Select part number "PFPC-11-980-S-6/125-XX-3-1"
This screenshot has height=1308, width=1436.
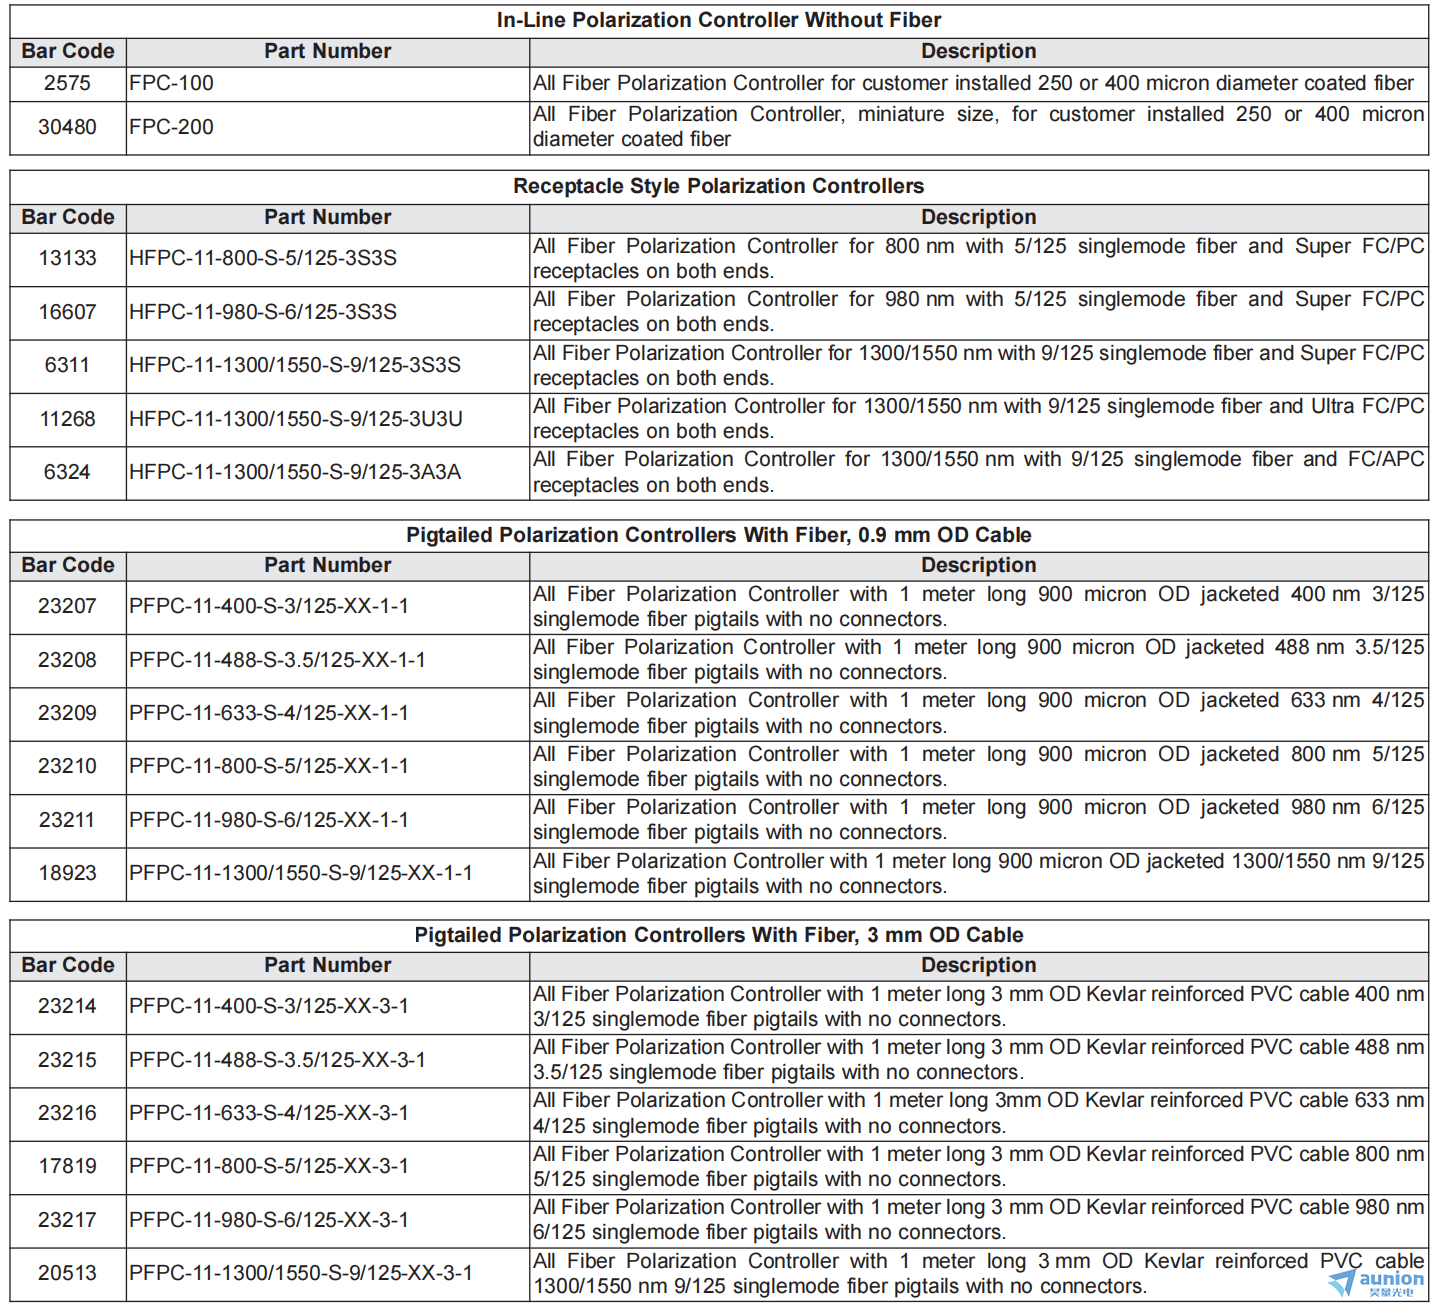click(269, 1220)
